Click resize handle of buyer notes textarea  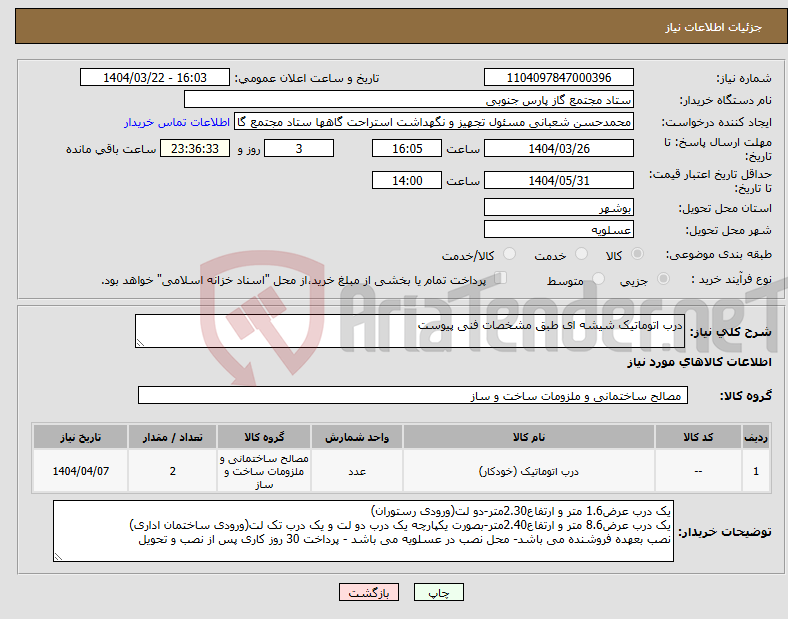(x=58, y=557)
